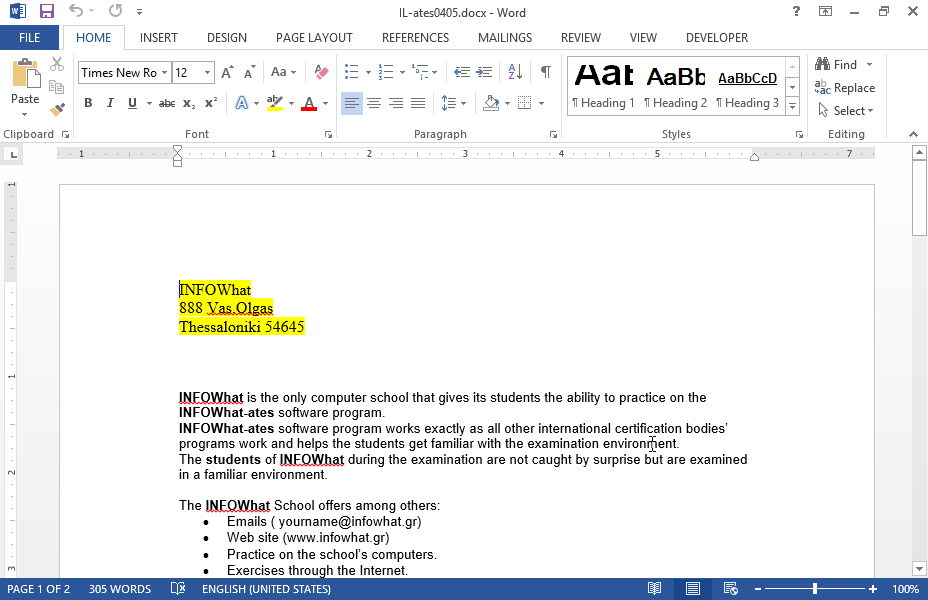Apply the Text Highlight Color
The height and width of the screenshot is (600, 928).
pos(276,102)
